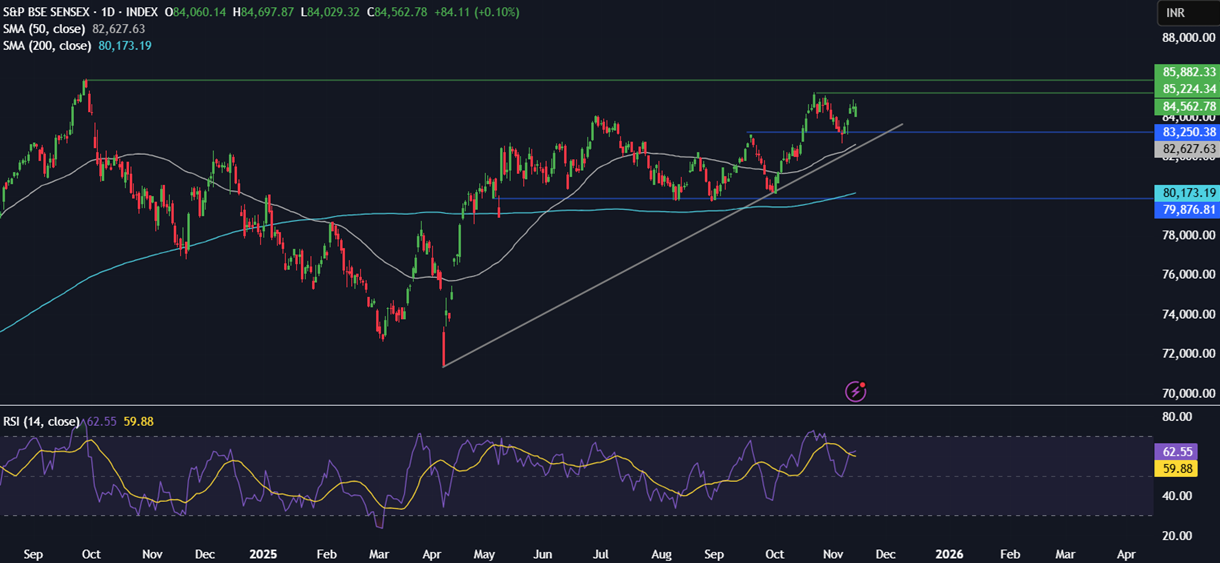The width and height of the screenshot is (1220, 563).
Task: Click the 84,562.78 current price label
Action: pyautogui.click(x=1187, y=107)
